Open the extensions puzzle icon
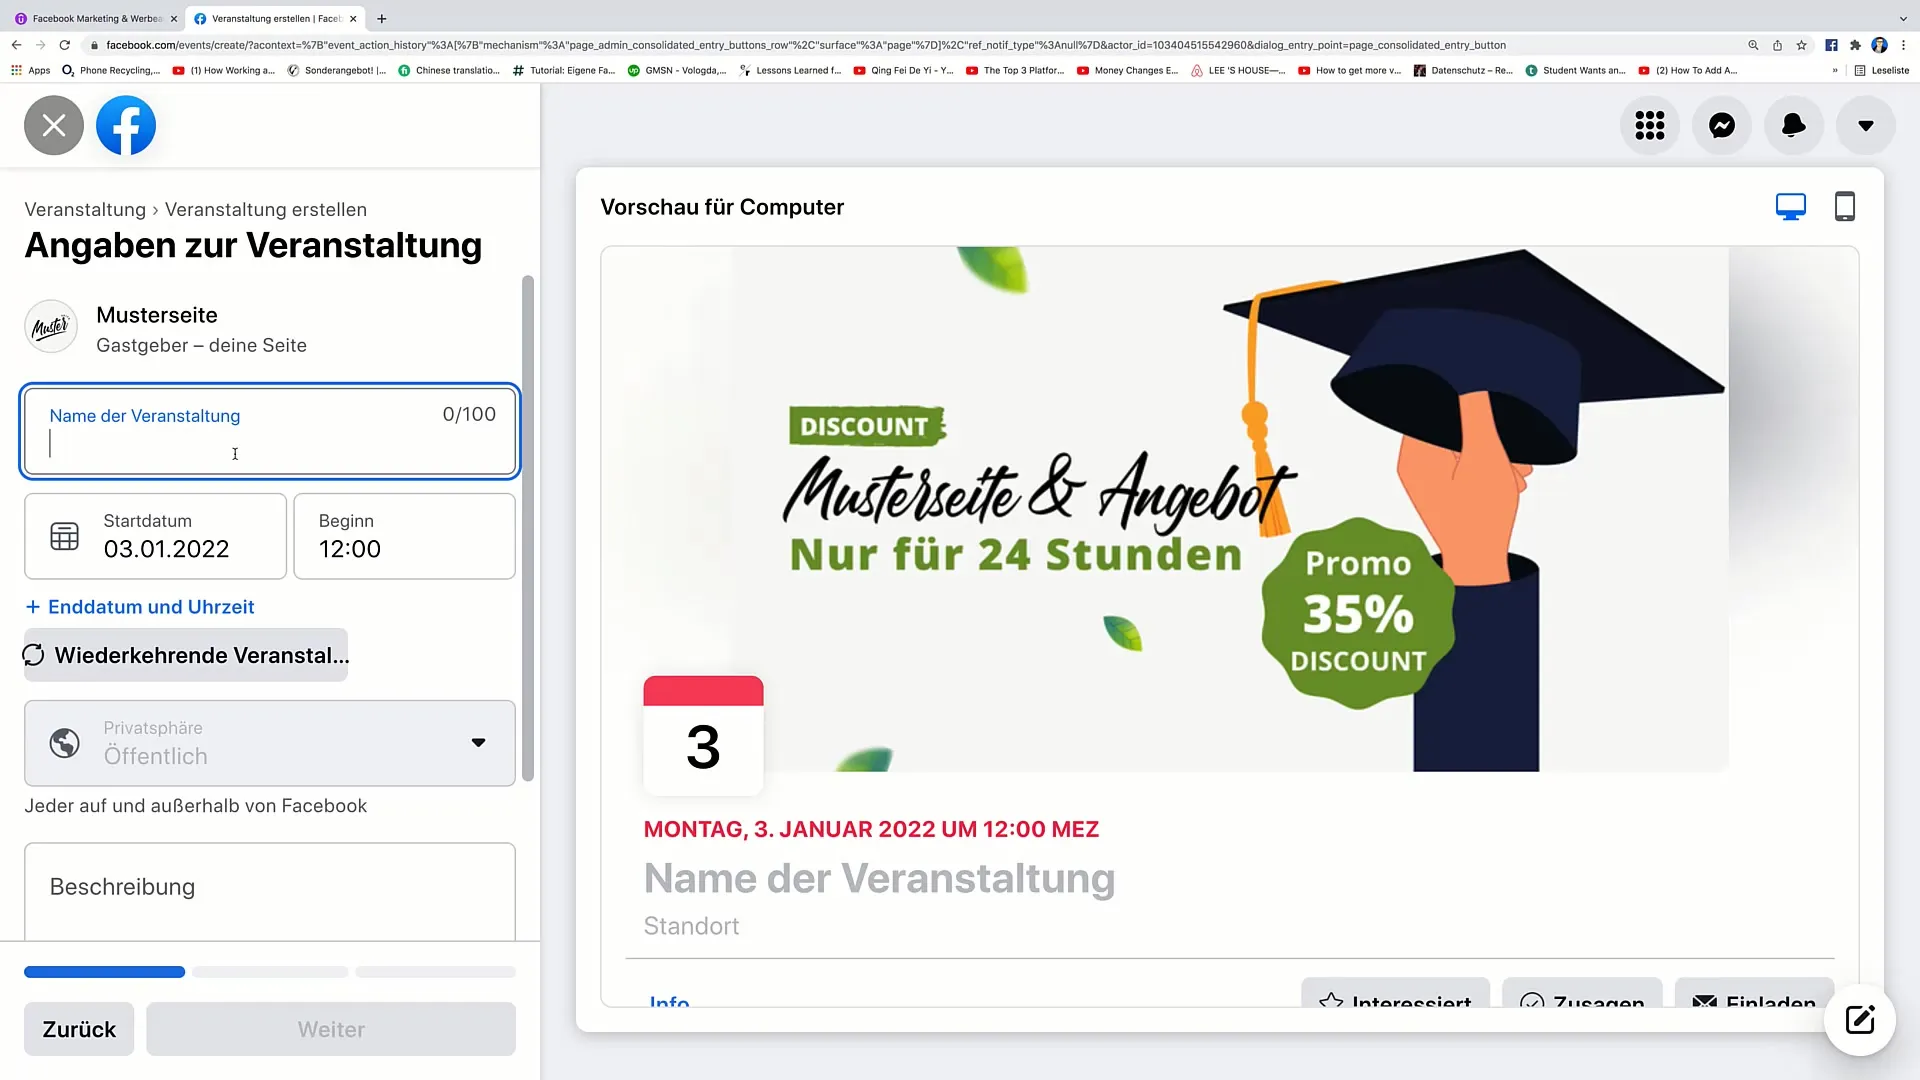The height and width of the screenshot is (1080, 1920). 1855,45
